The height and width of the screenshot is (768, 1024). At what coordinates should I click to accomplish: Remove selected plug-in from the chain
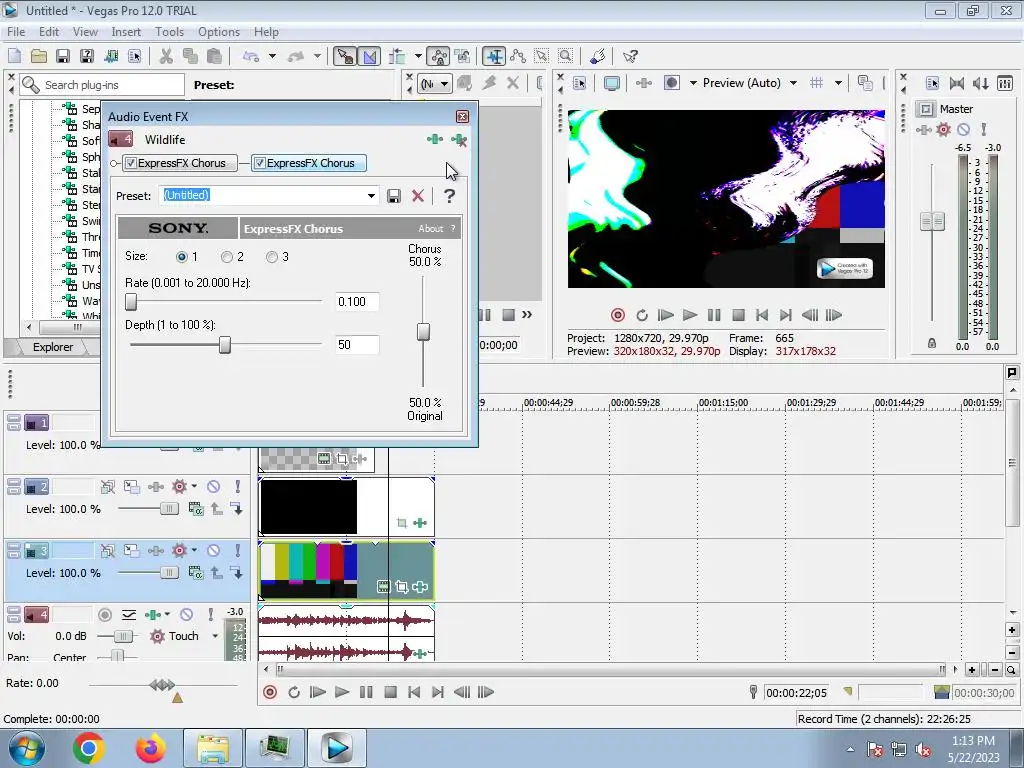(459, 140)
